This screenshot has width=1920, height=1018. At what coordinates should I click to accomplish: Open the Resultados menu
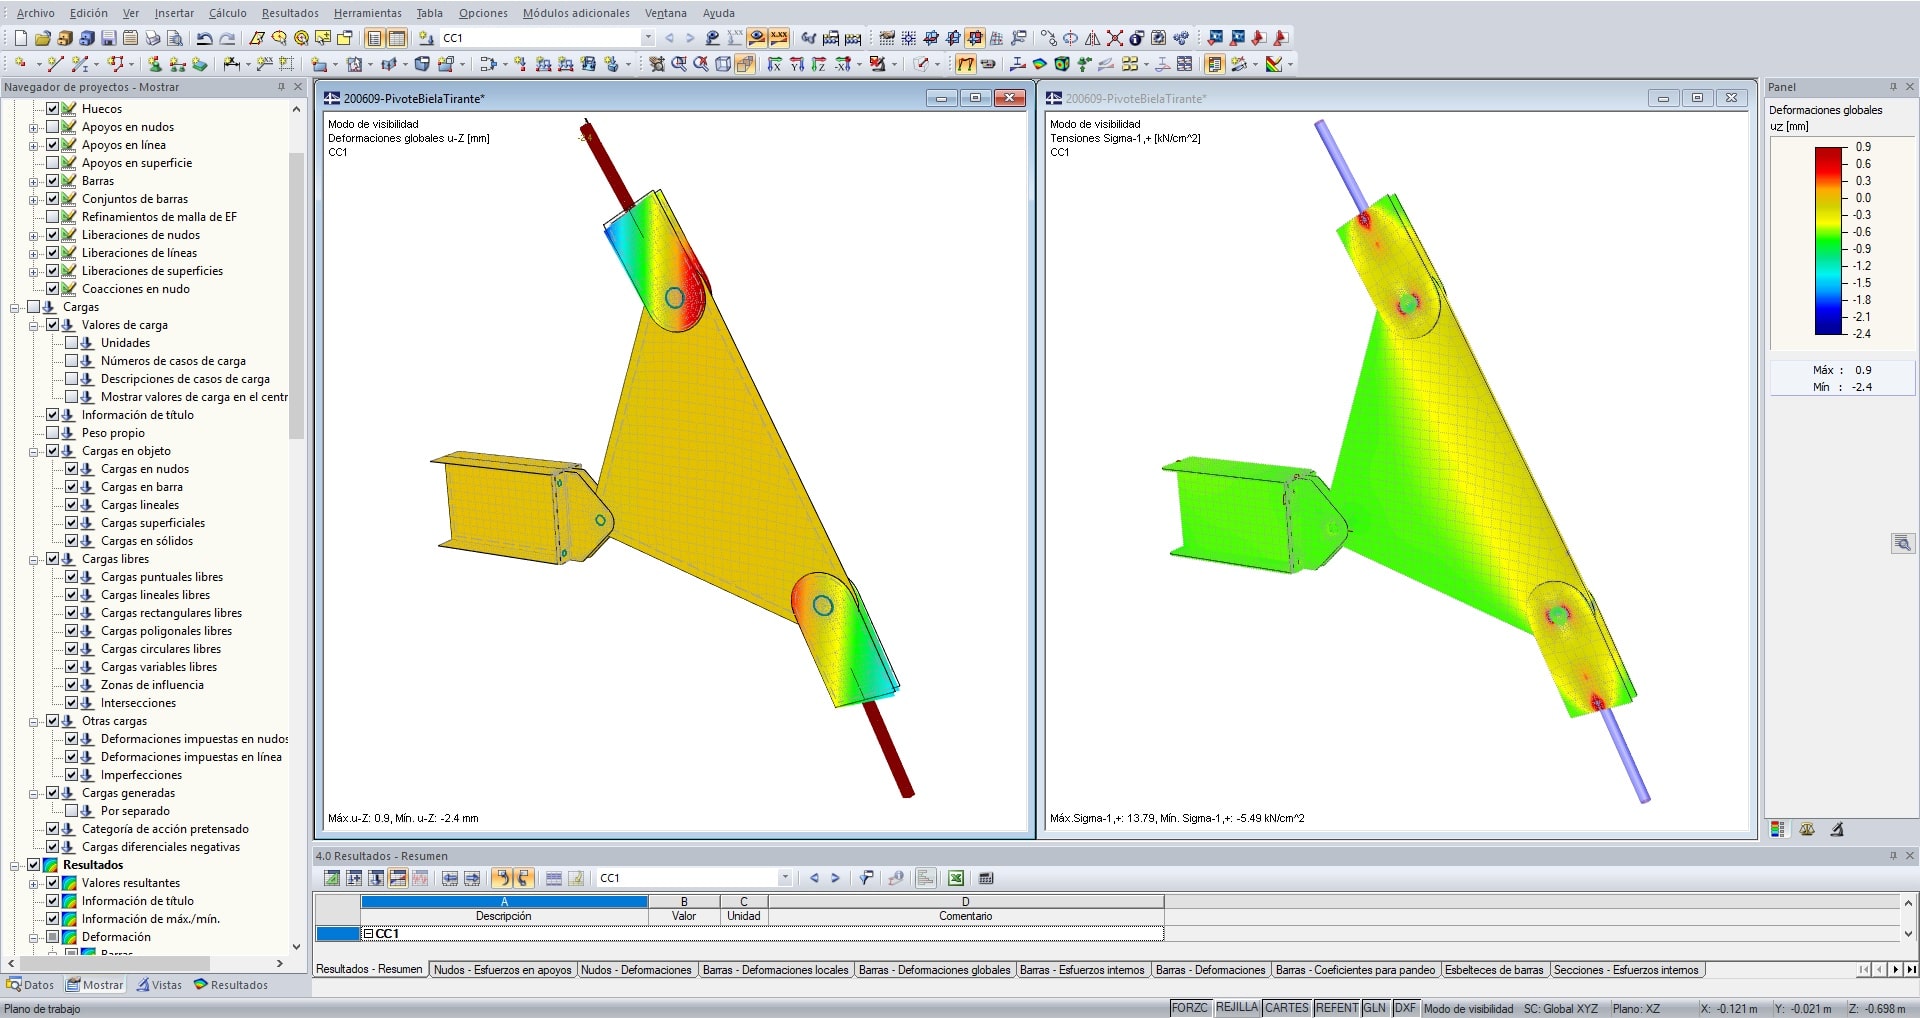(290, 13)
